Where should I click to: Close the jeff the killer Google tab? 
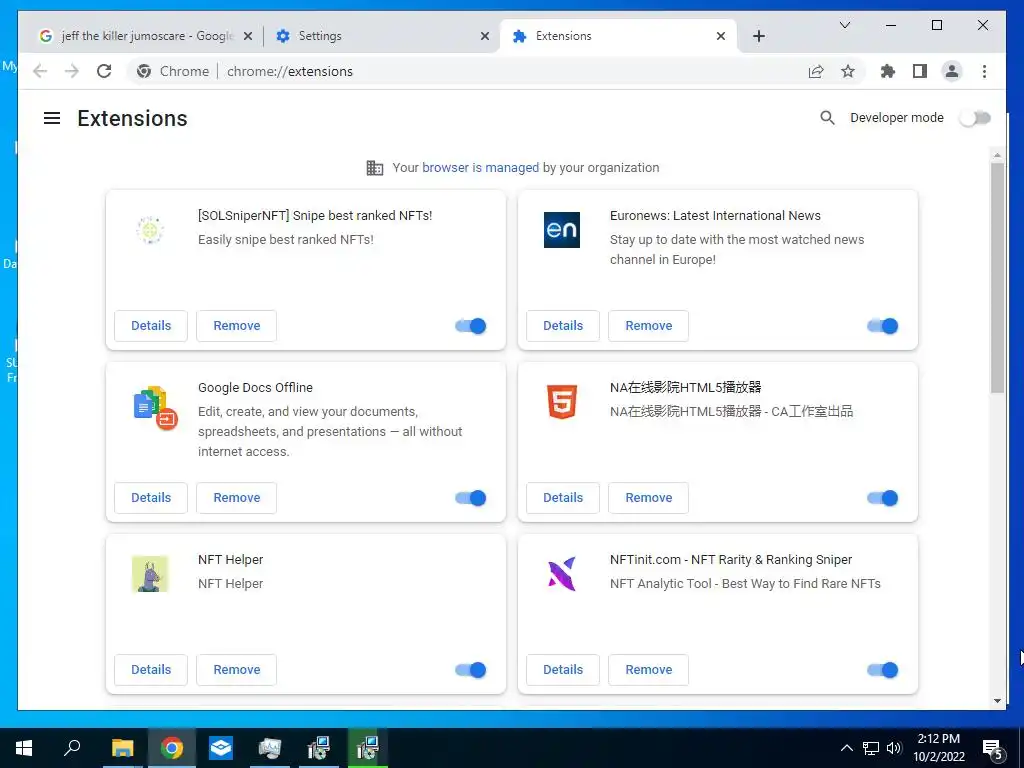(248, 36)
